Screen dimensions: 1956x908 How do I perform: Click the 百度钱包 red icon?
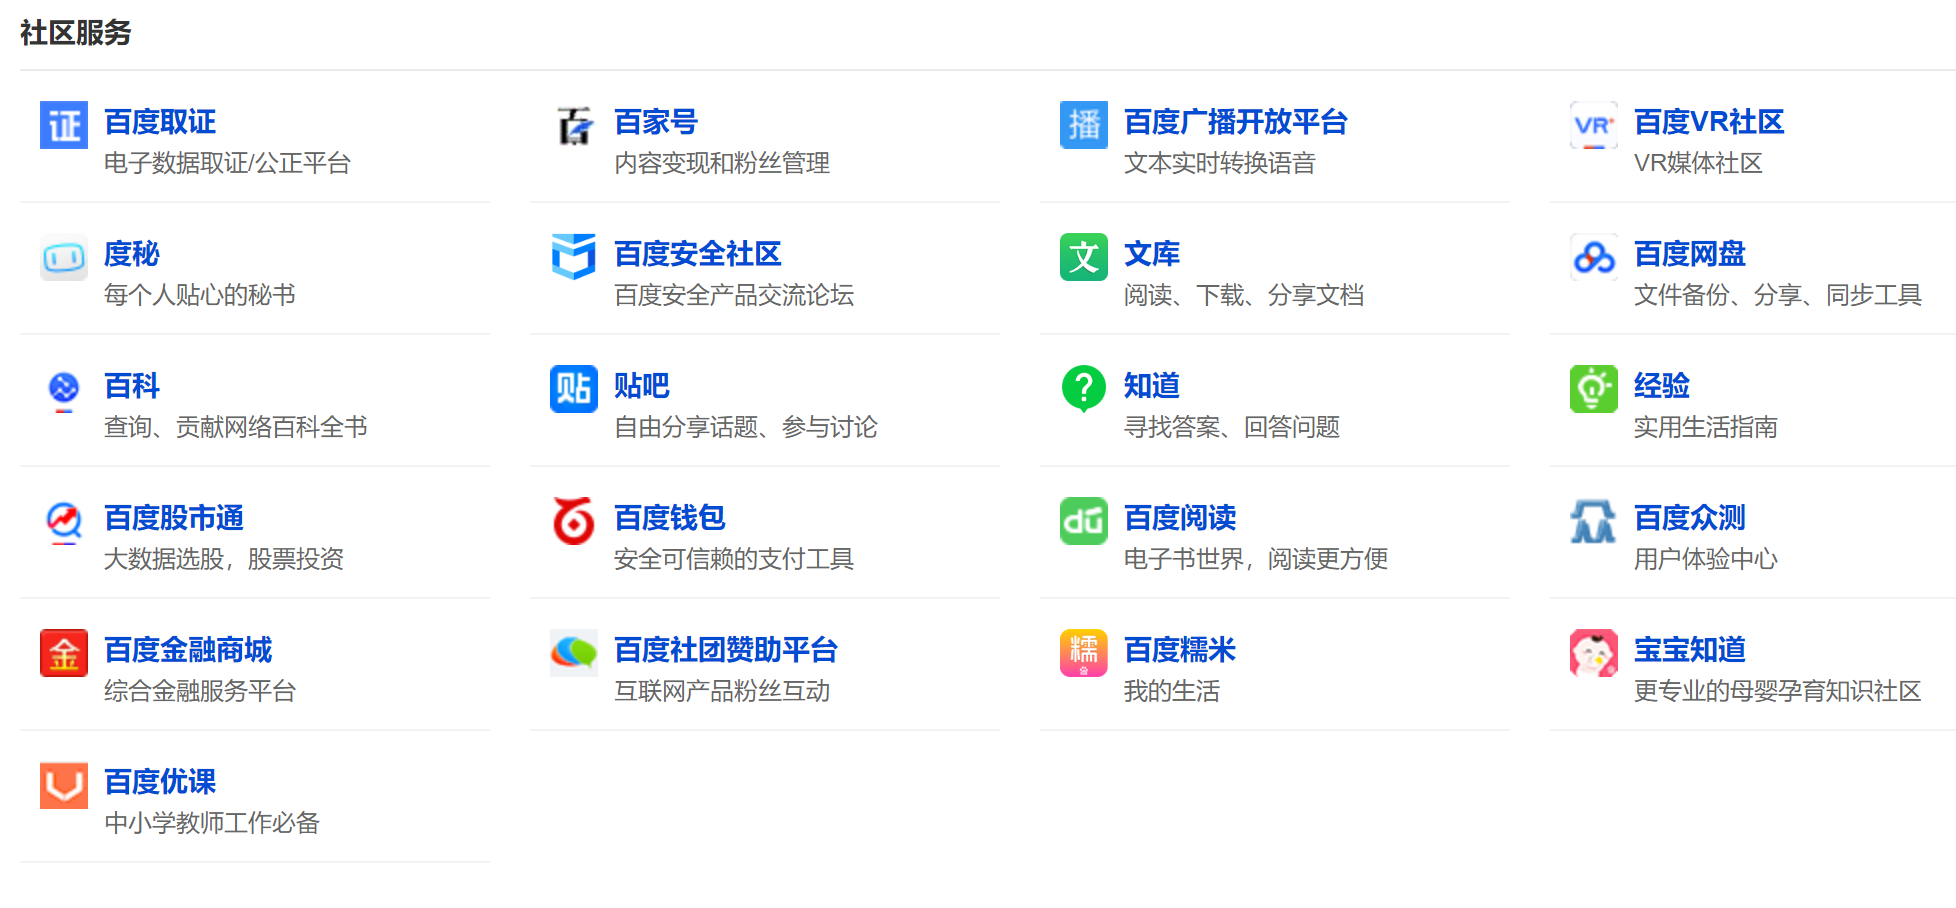click(574, 521)
